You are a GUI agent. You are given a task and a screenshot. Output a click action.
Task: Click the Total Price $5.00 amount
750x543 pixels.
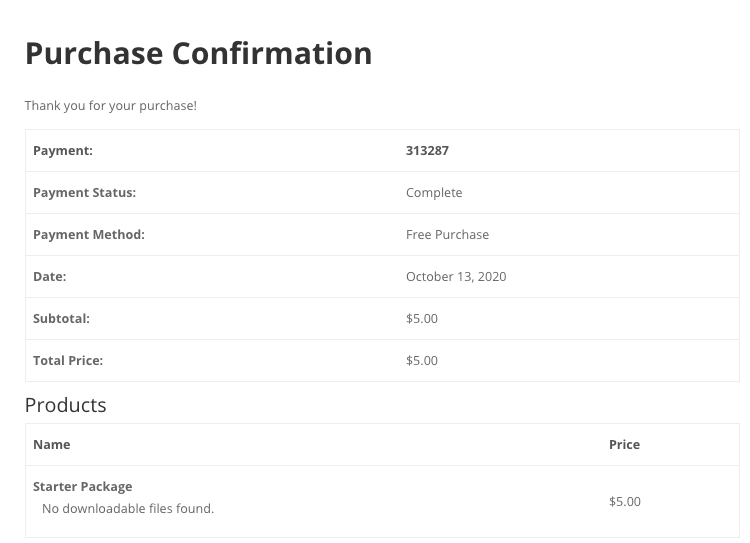tap(422, 361)
